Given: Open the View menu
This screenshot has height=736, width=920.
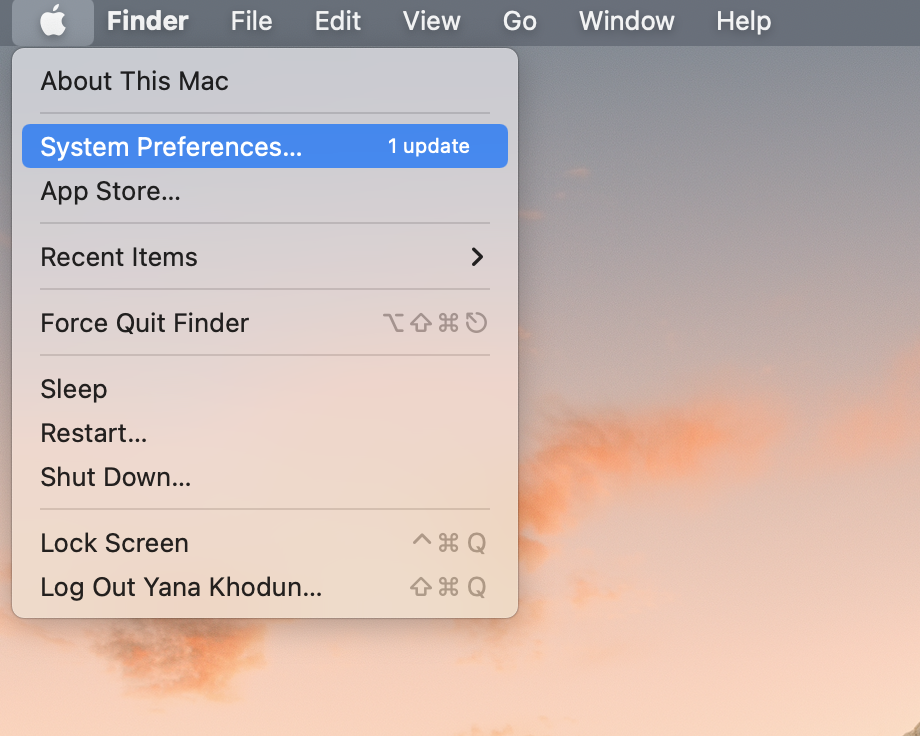Looking at the screenshot, I should click(431, 21).
